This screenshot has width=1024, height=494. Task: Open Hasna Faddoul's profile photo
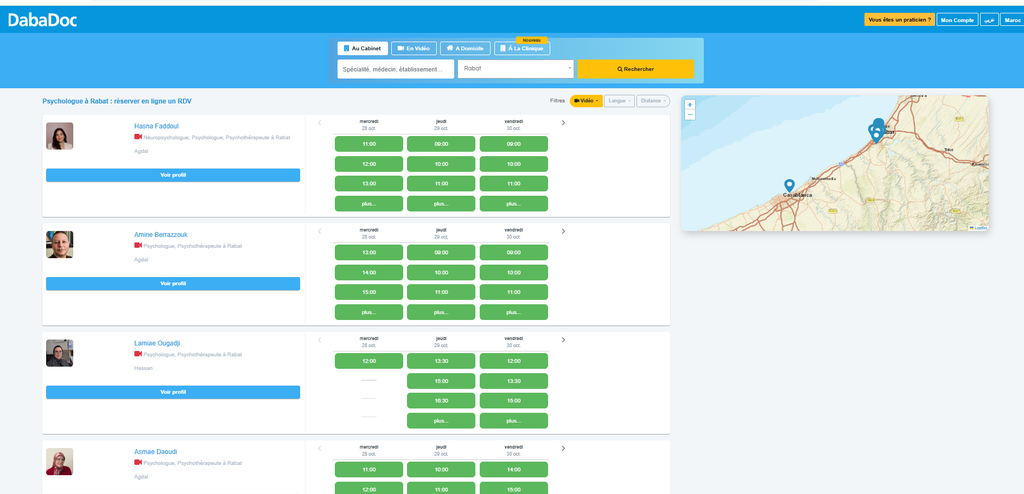pos(59,136)
